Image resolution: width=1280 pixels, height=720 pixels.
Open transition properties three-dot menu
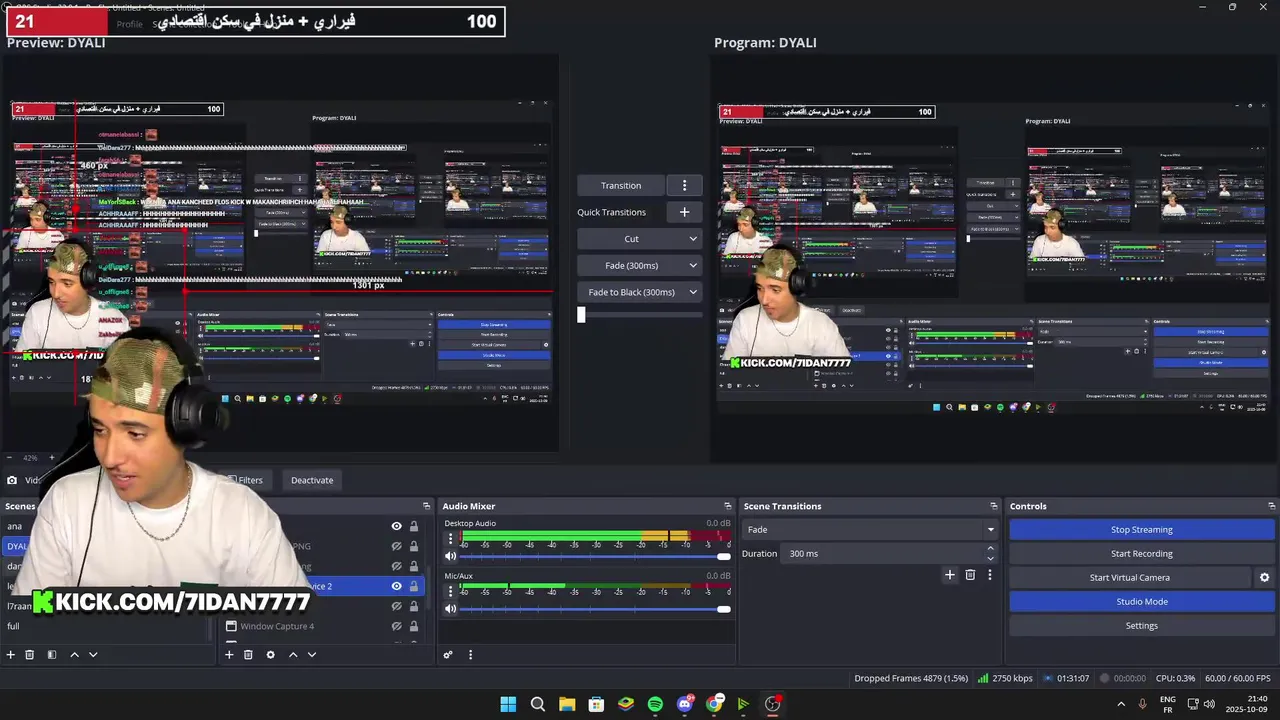coord(990,575)
